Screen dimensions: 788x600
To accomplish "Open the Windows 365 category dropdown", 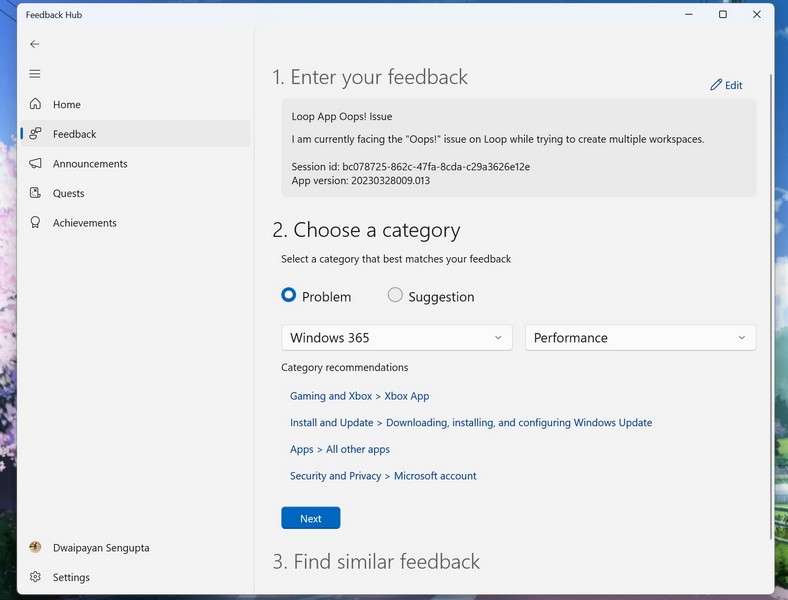I will pos(397,338).
